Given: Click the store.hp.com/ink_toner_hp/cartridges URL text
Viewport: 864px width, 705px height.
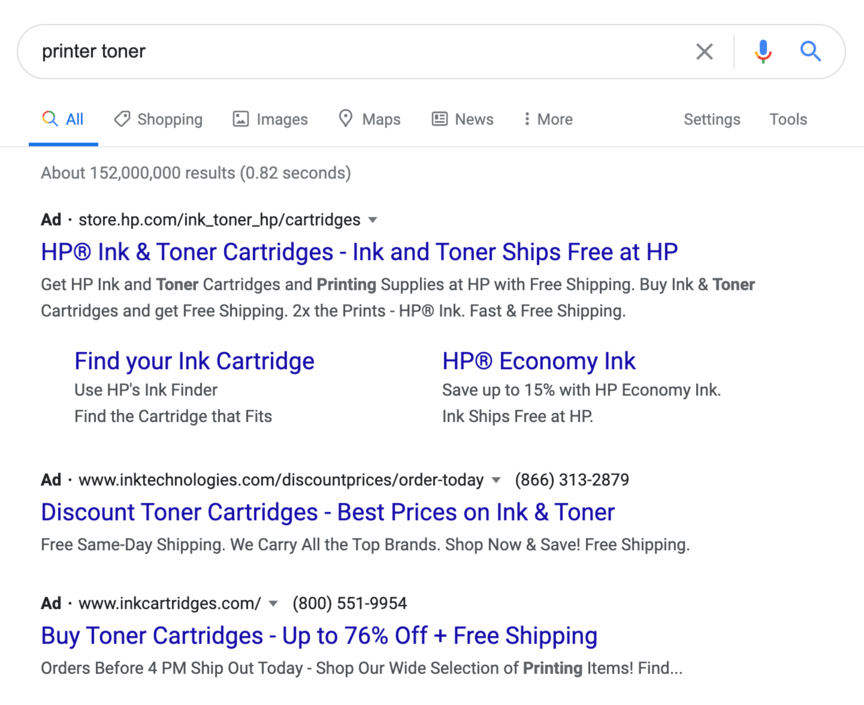Looking at the screenshot, I should click(219, 220).
